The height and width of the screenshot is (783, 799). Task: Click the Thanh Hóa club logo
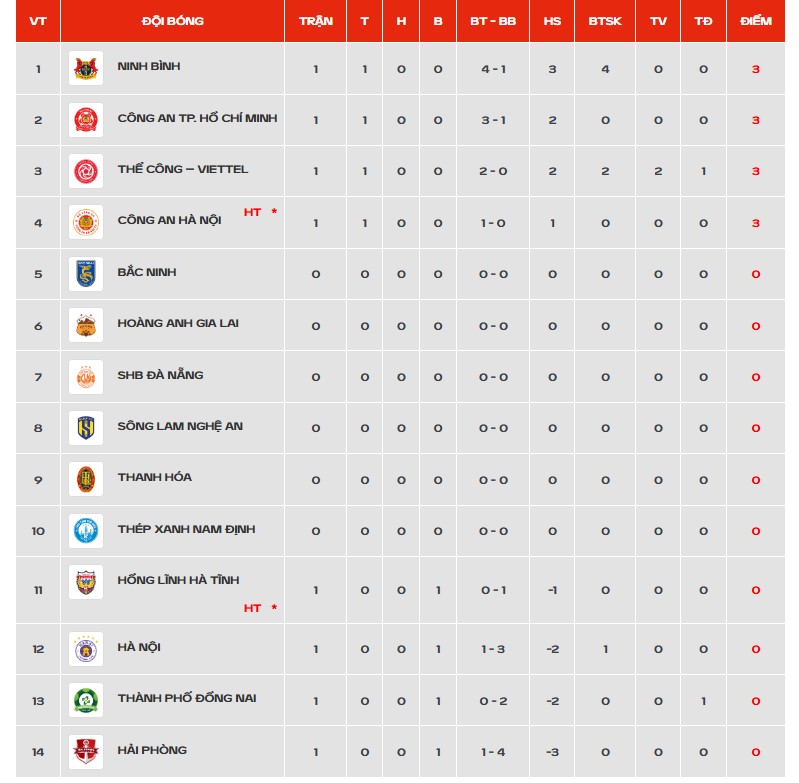[86, 479]
